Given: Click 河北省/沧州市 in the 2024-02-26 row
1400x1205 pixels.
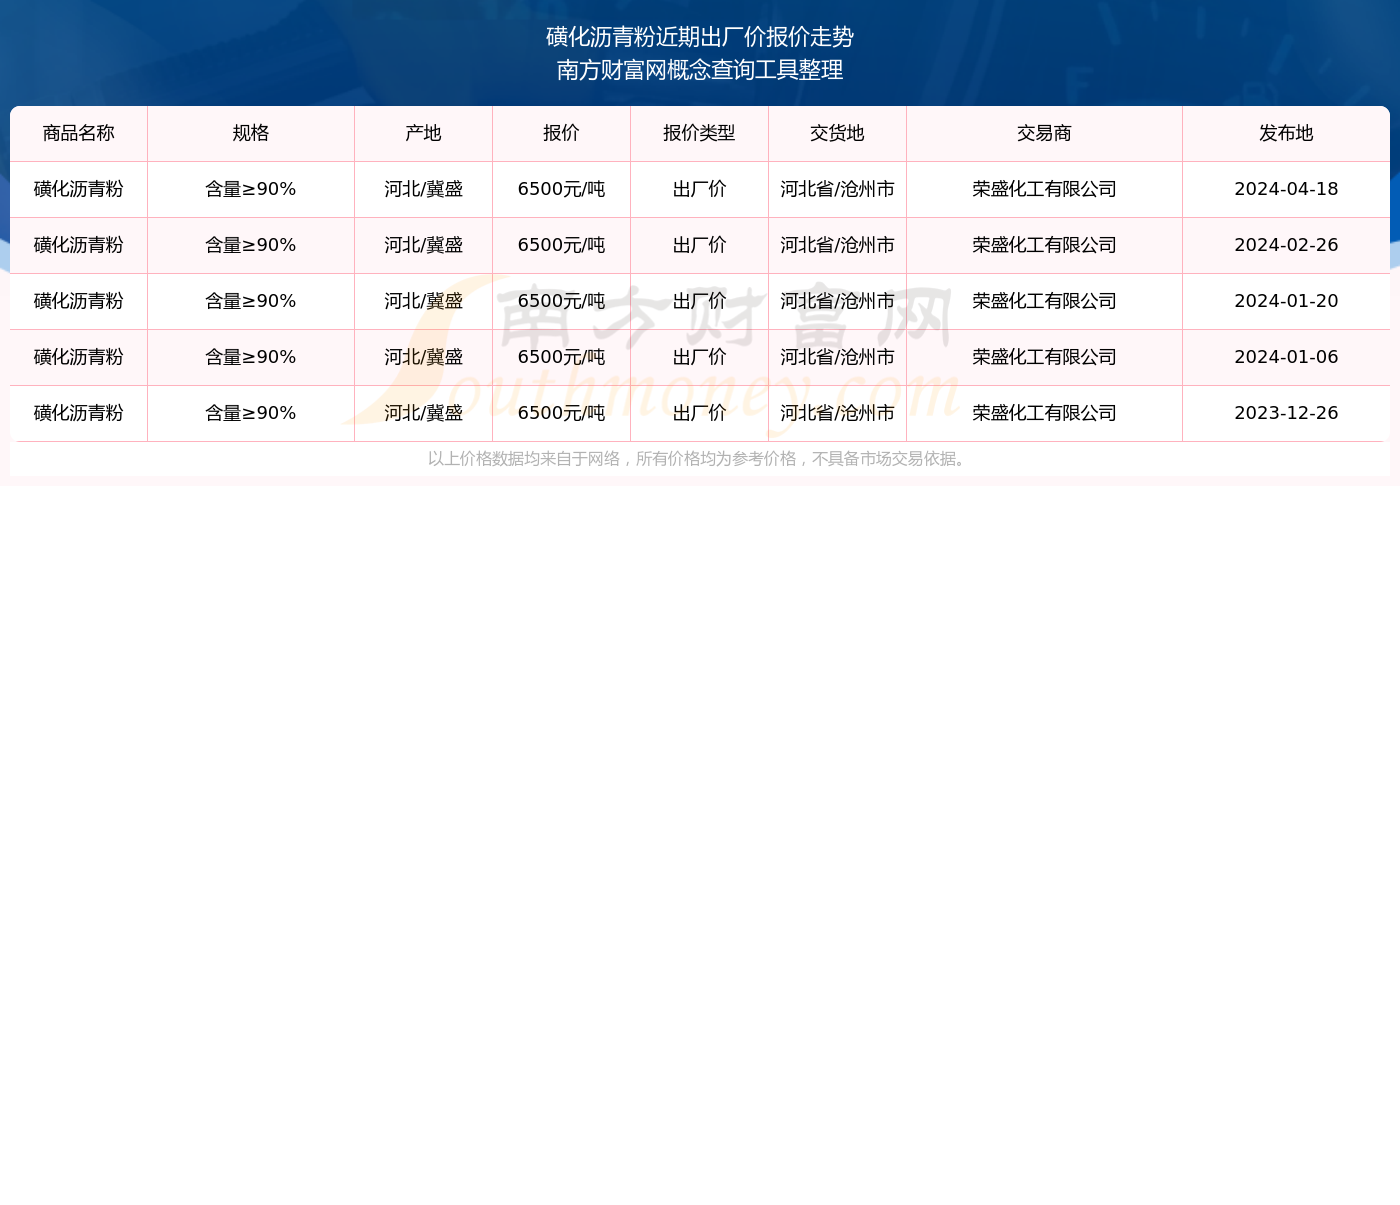Looking at the screenshot, I should click(837, 245).
